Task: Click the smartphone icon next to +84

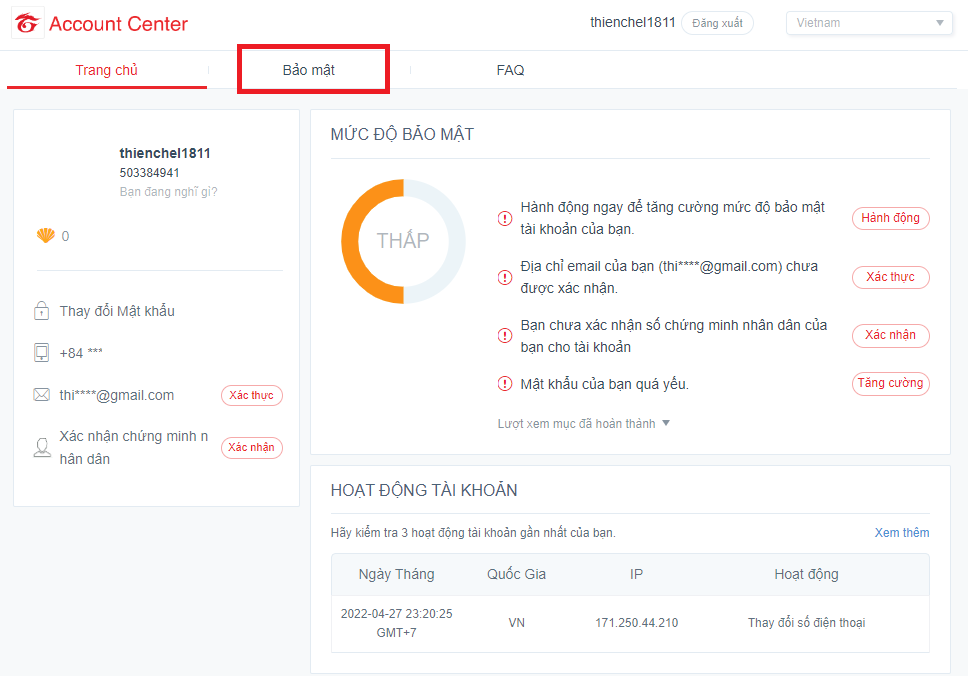Action: 42,353
